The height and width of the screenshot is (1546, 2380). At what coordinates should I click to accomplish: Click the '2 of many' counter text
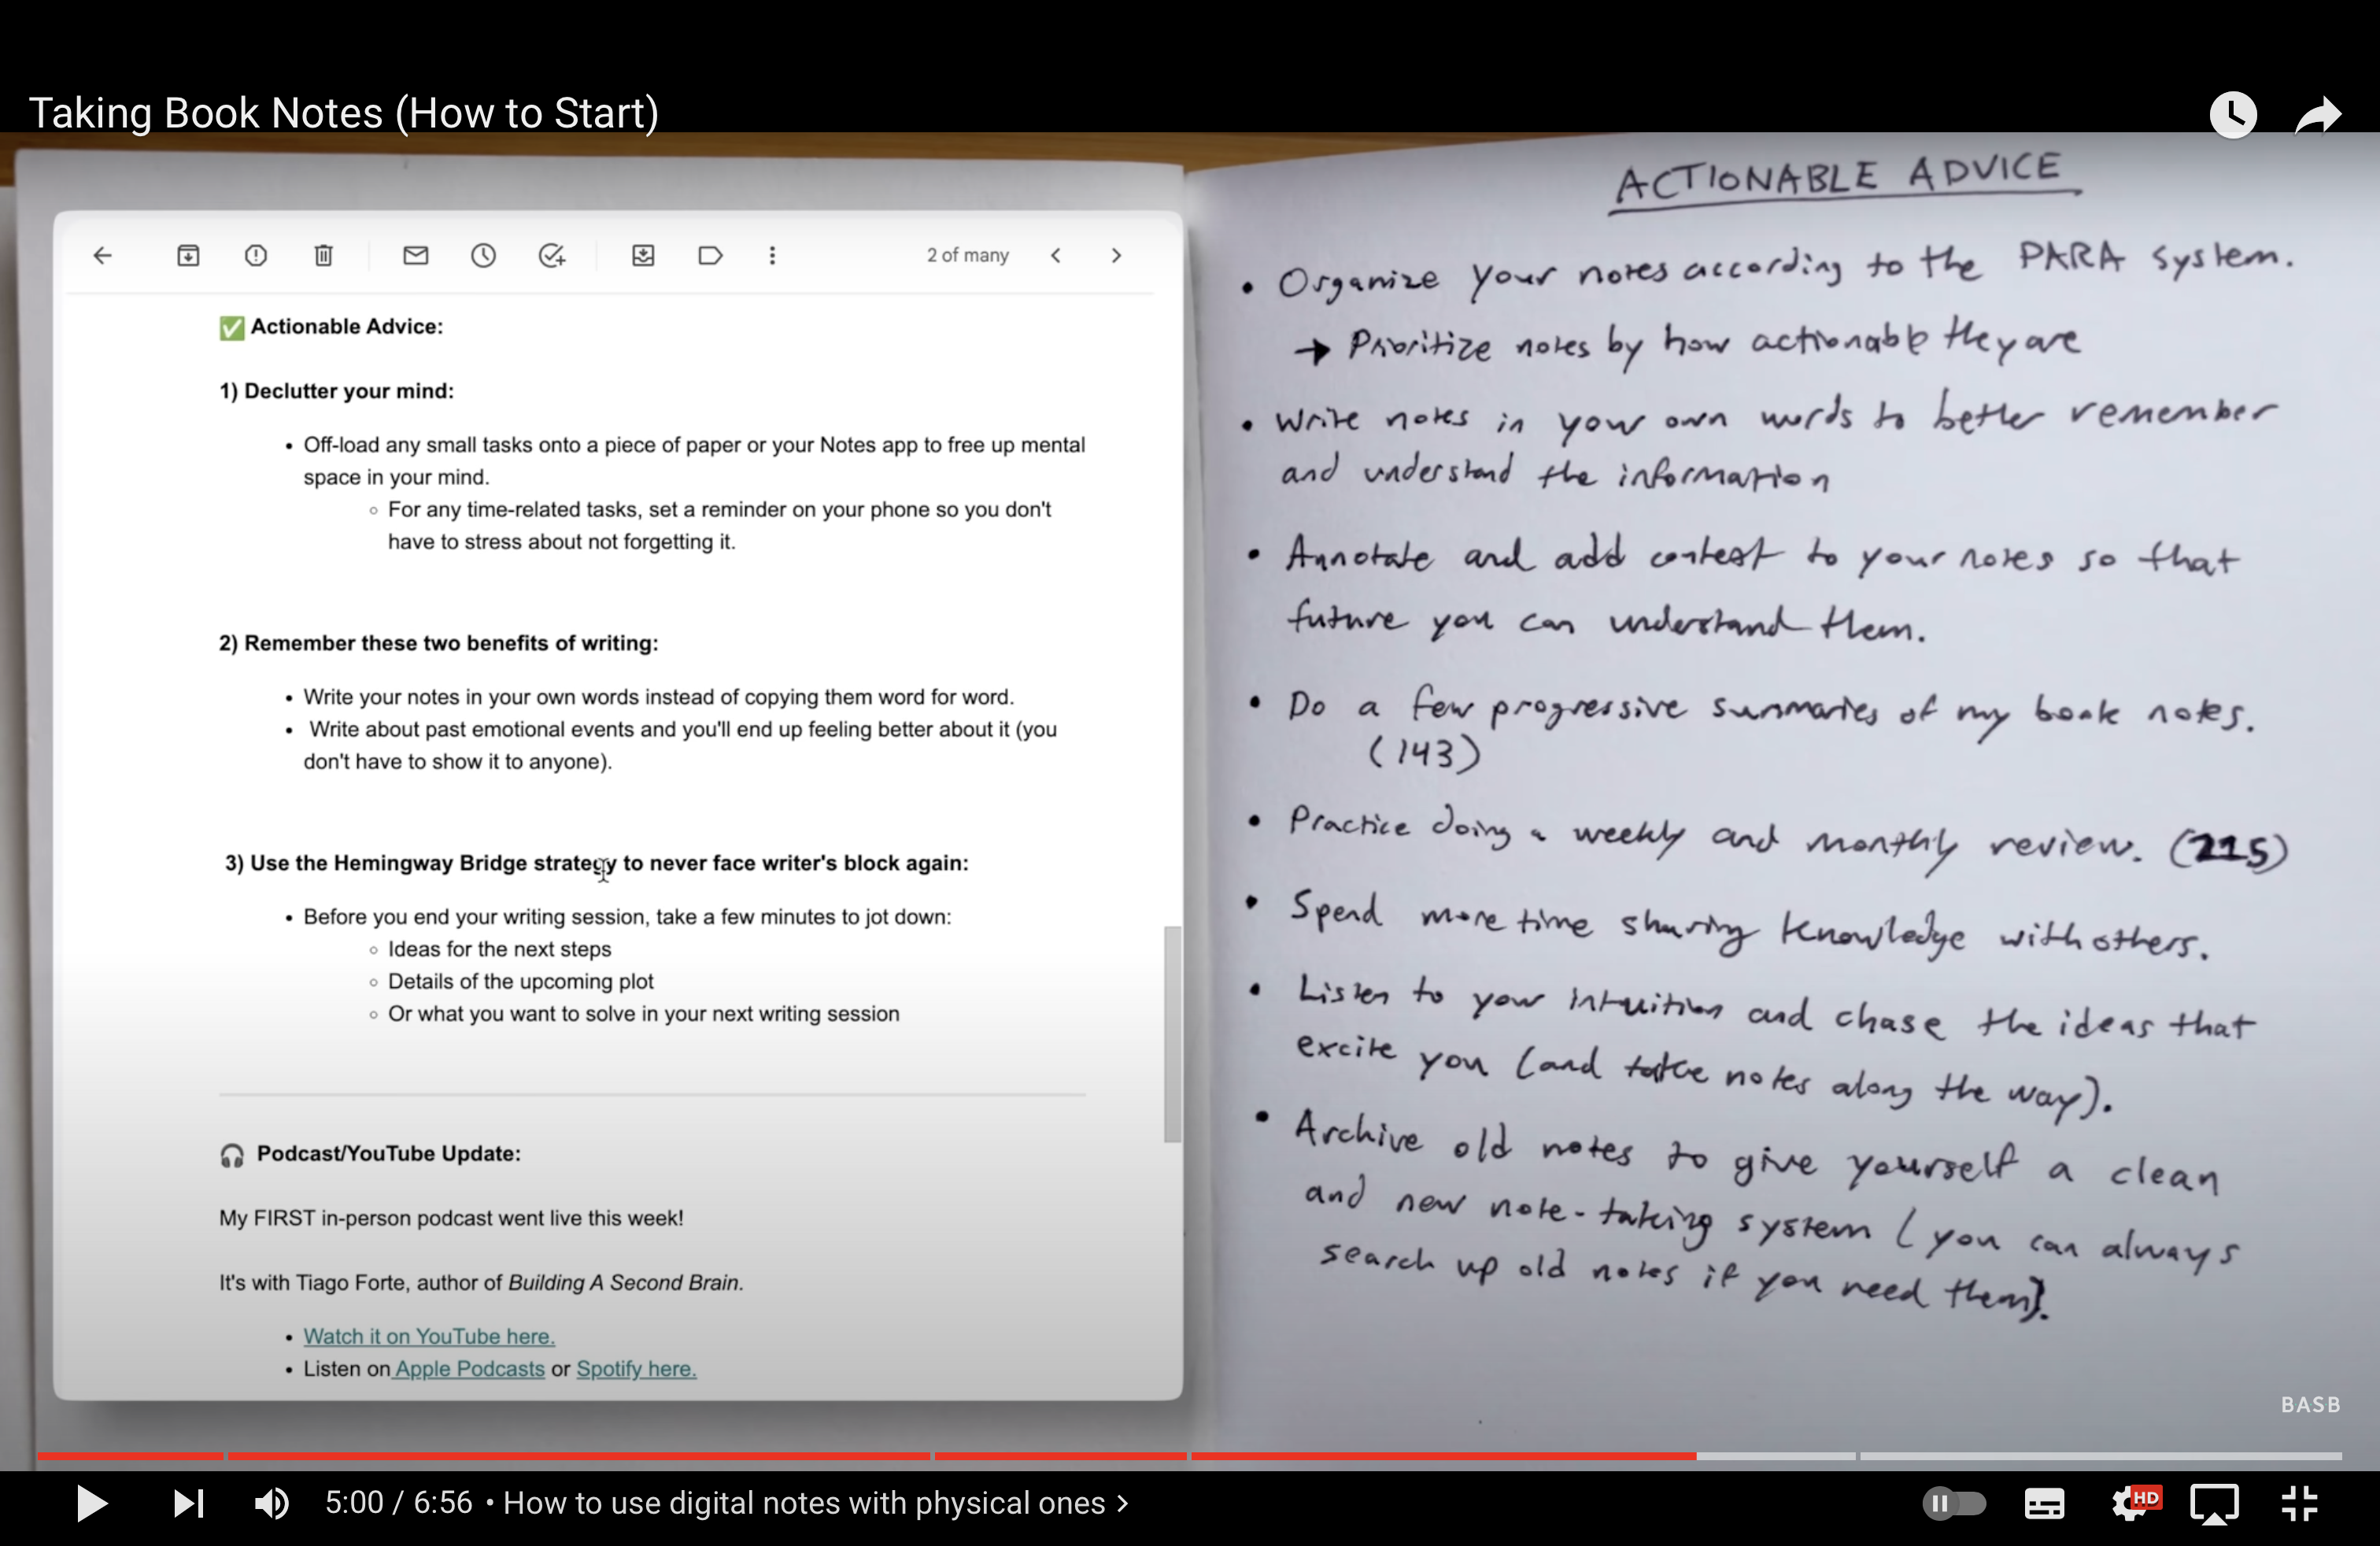click(x=967, y=255)
